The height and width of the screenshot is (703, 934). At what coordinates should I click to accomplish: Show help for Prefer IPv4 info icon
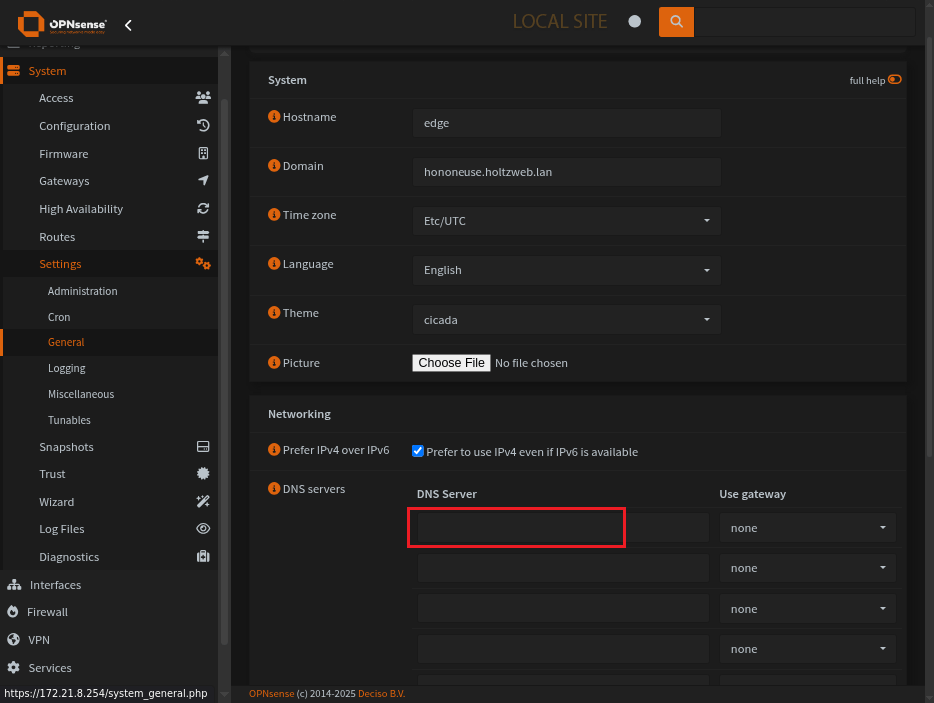point(274,450)
